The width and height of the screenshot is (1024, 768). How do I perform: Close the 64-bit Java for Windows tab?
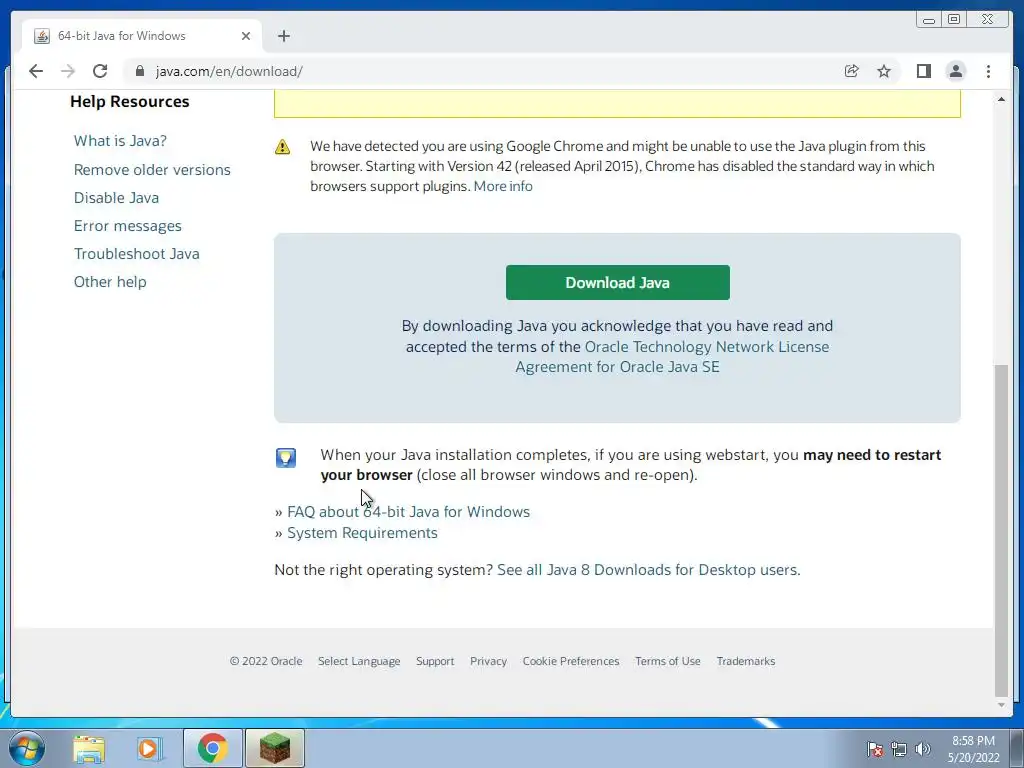pyautogui.click(x=246, y=36)
